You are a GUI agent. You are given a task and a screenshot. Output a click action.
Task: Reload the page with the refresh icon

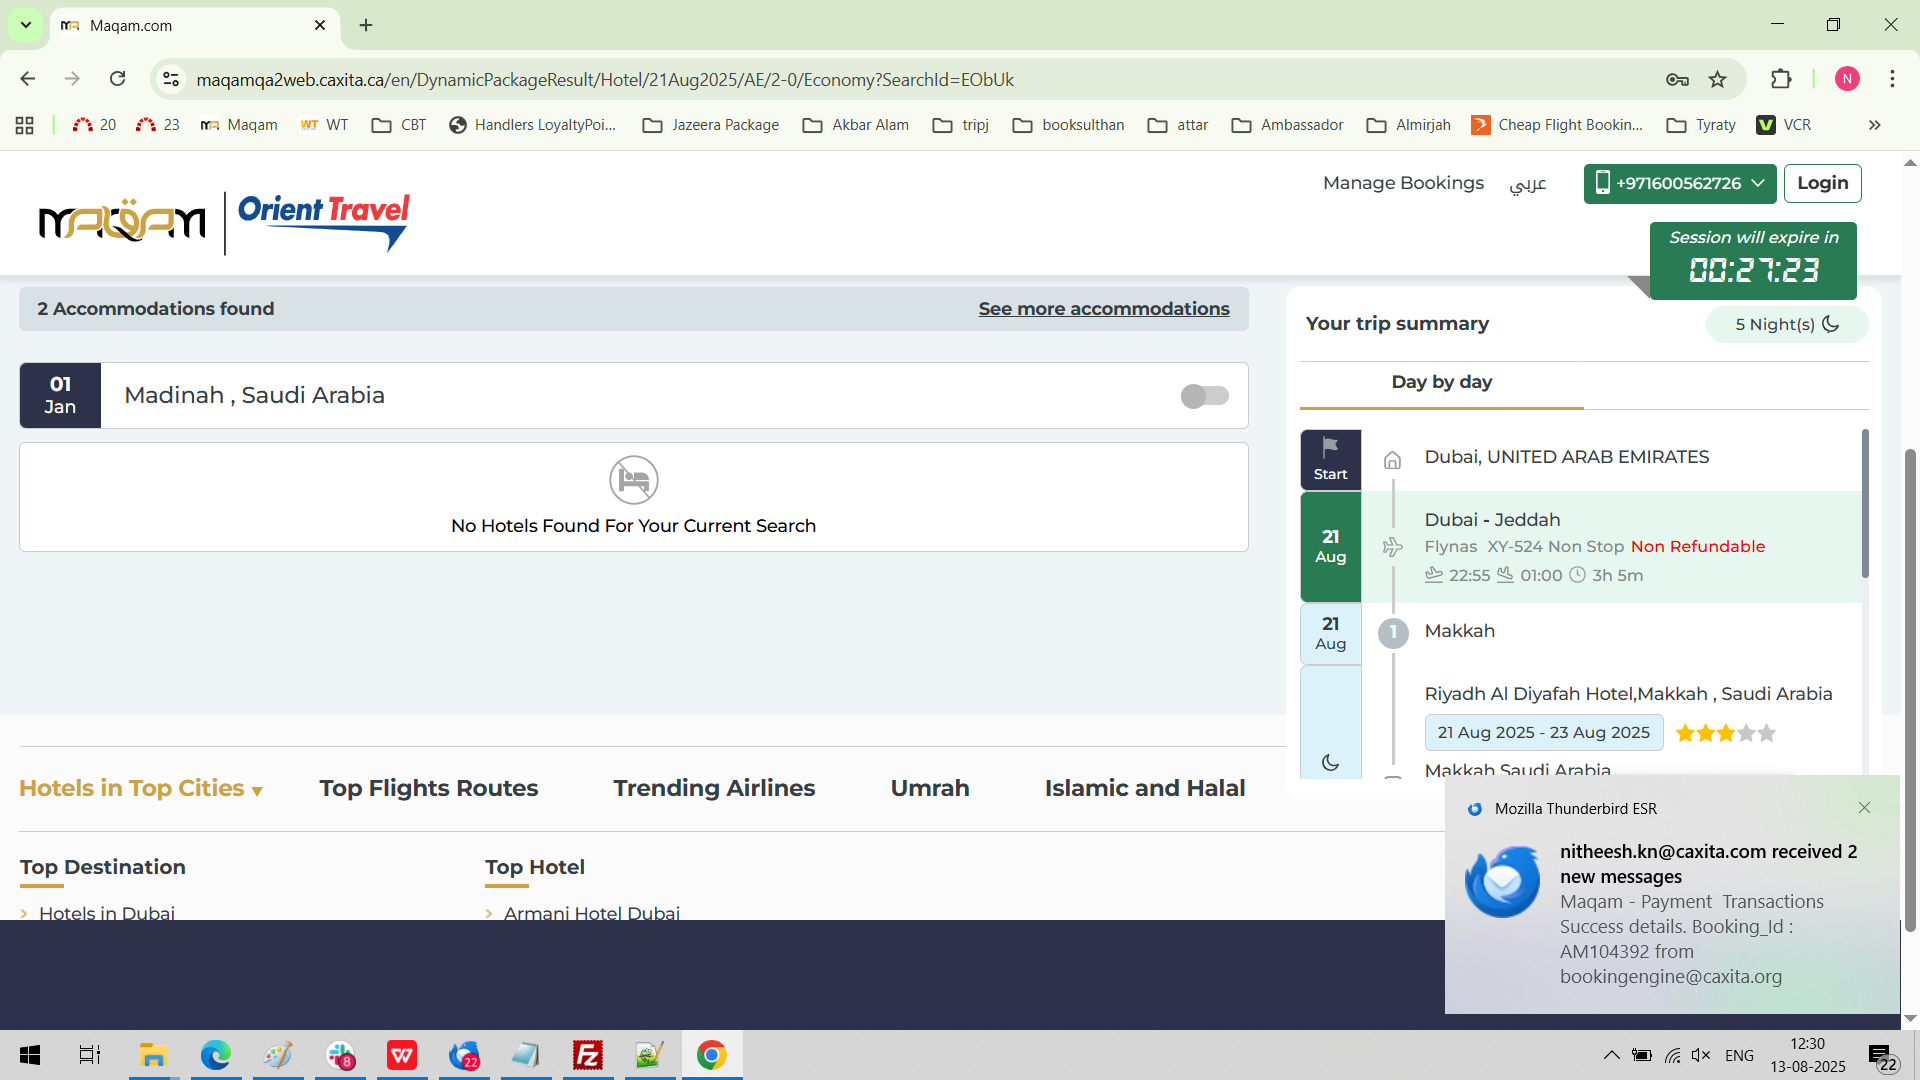[117, 79]
